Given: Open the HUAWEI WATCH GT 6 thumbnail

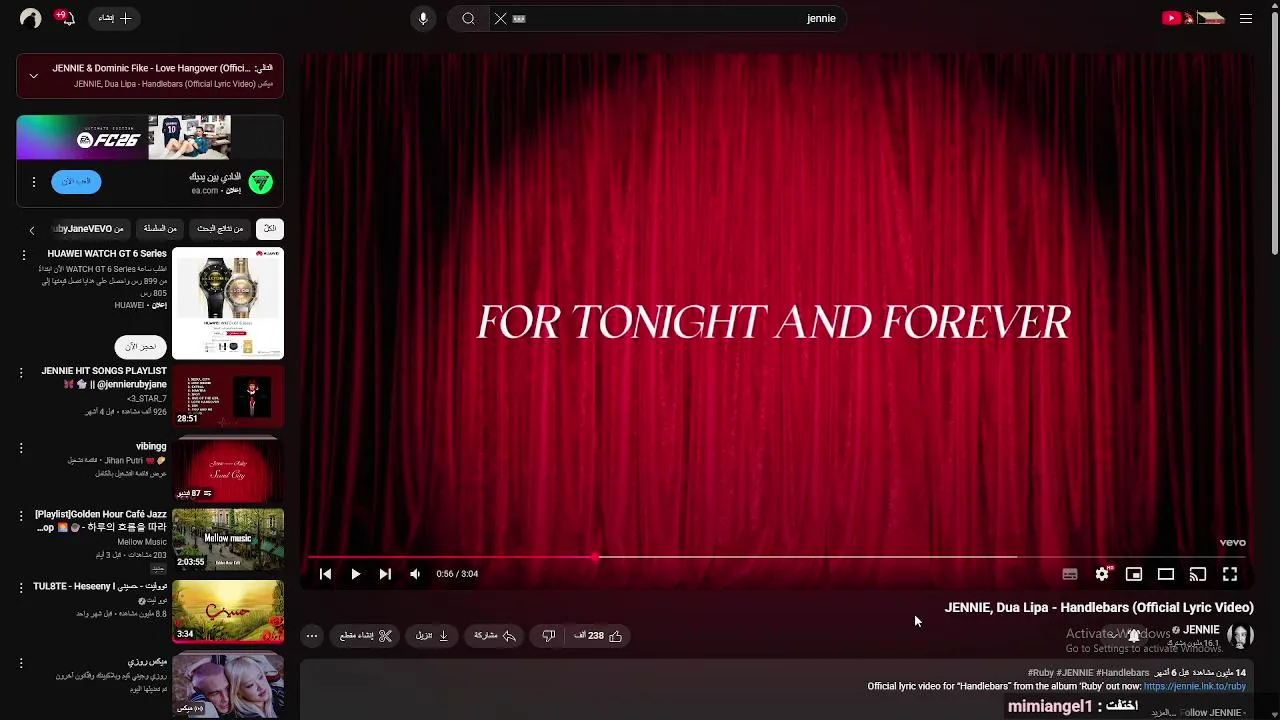Looking at the screenshot, I should (228, 303).
